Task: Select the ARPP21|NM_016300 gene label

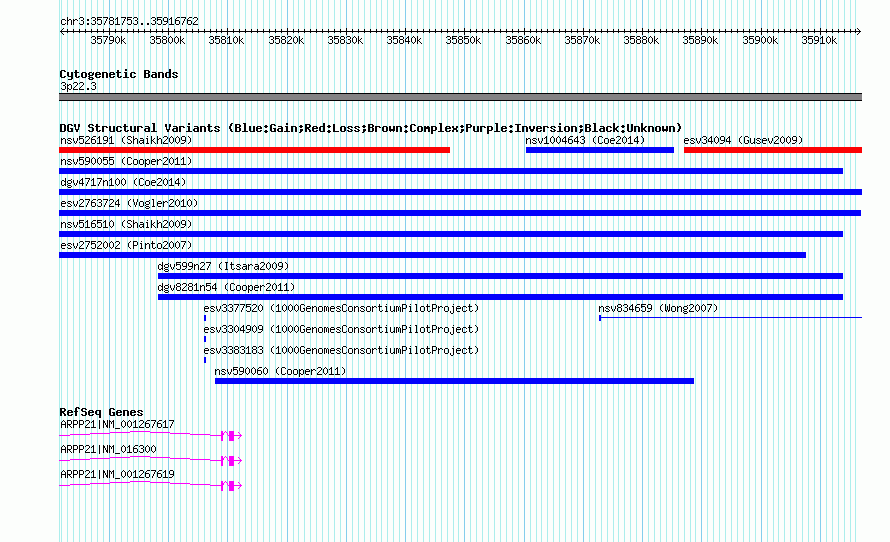Action: click(x=108, y=449)
